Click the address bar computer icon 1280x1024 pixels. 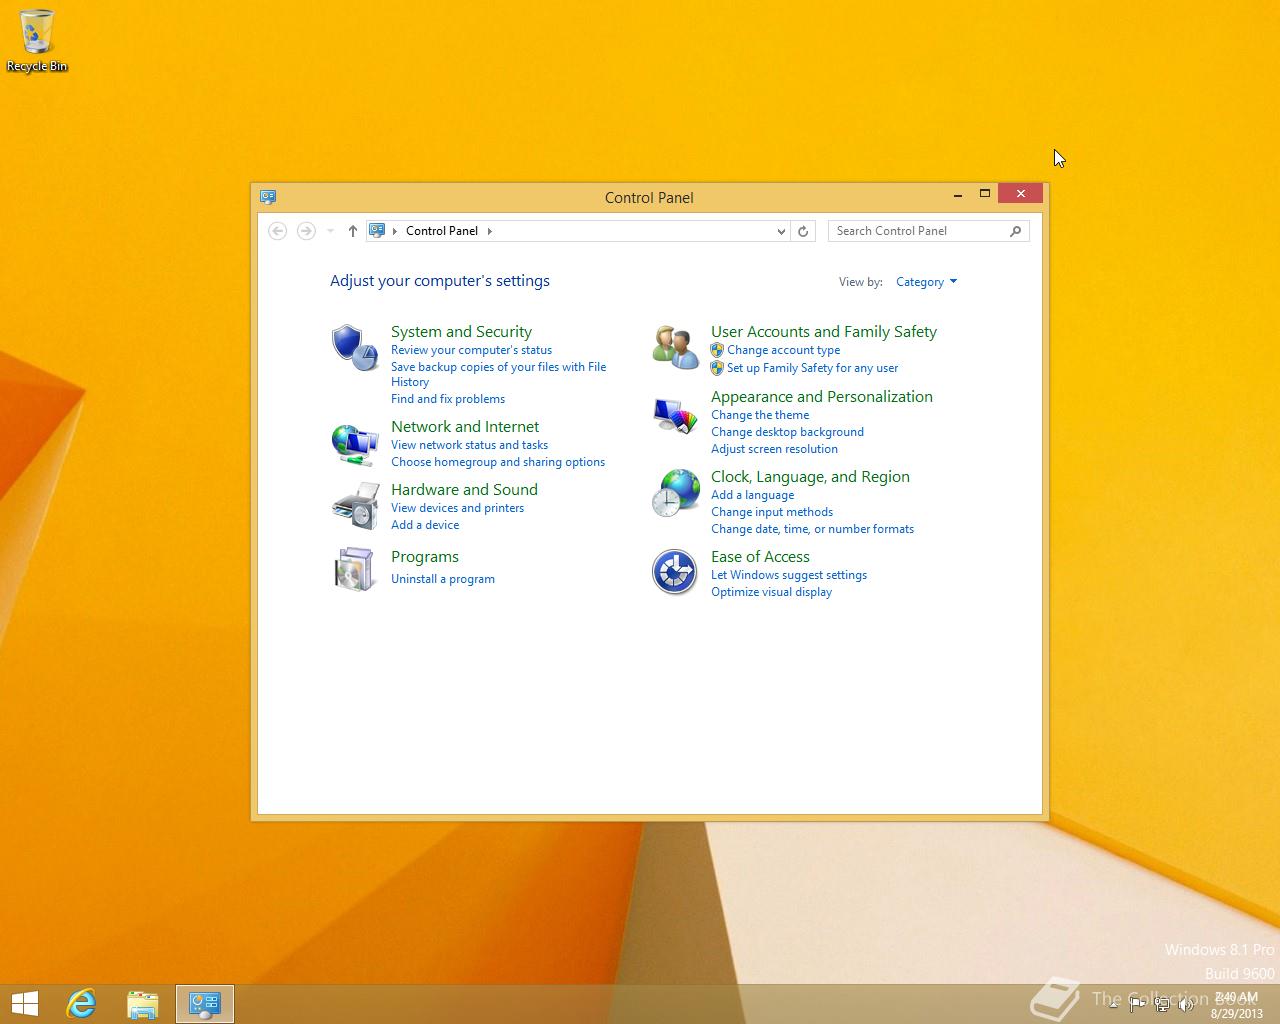(x=377, y=231)
